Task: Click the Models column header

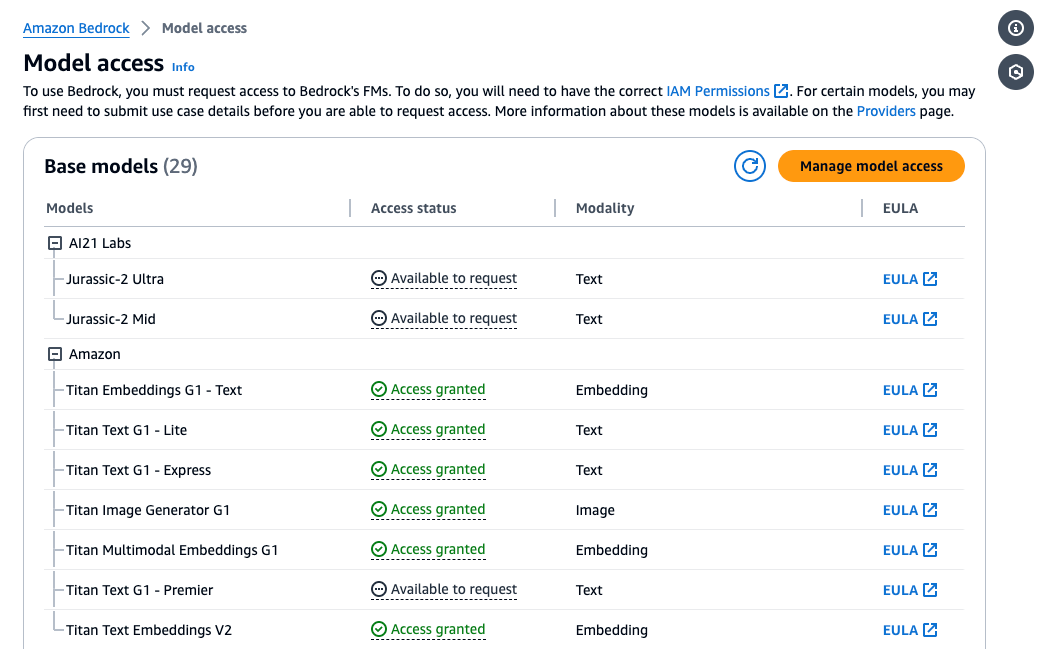Action: 70,208
